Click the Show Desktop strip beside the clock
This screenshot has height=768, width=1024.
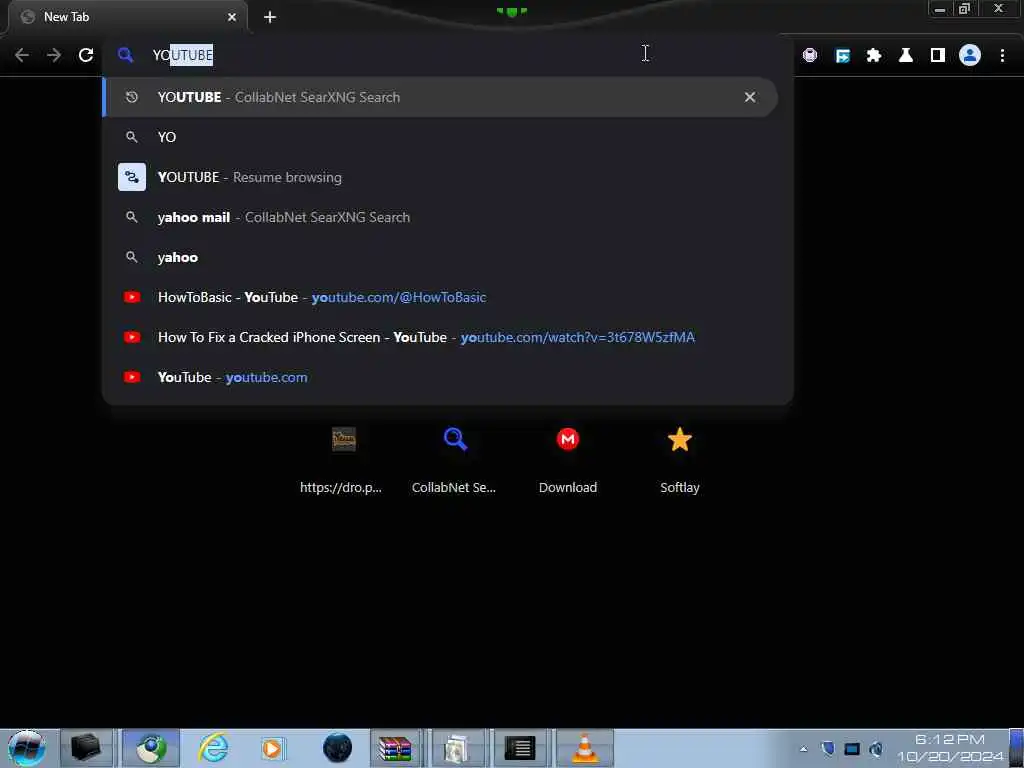[x=1017, y=748]
